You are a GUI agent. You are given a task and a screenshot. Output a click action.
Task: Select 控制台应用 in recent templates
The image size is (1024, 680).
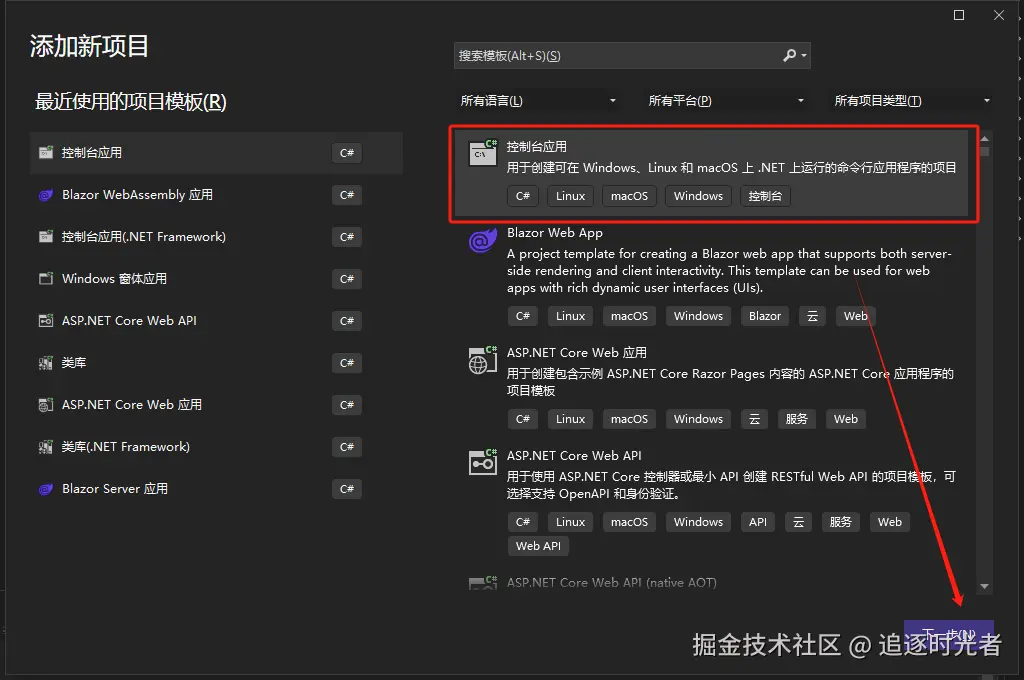216,153
